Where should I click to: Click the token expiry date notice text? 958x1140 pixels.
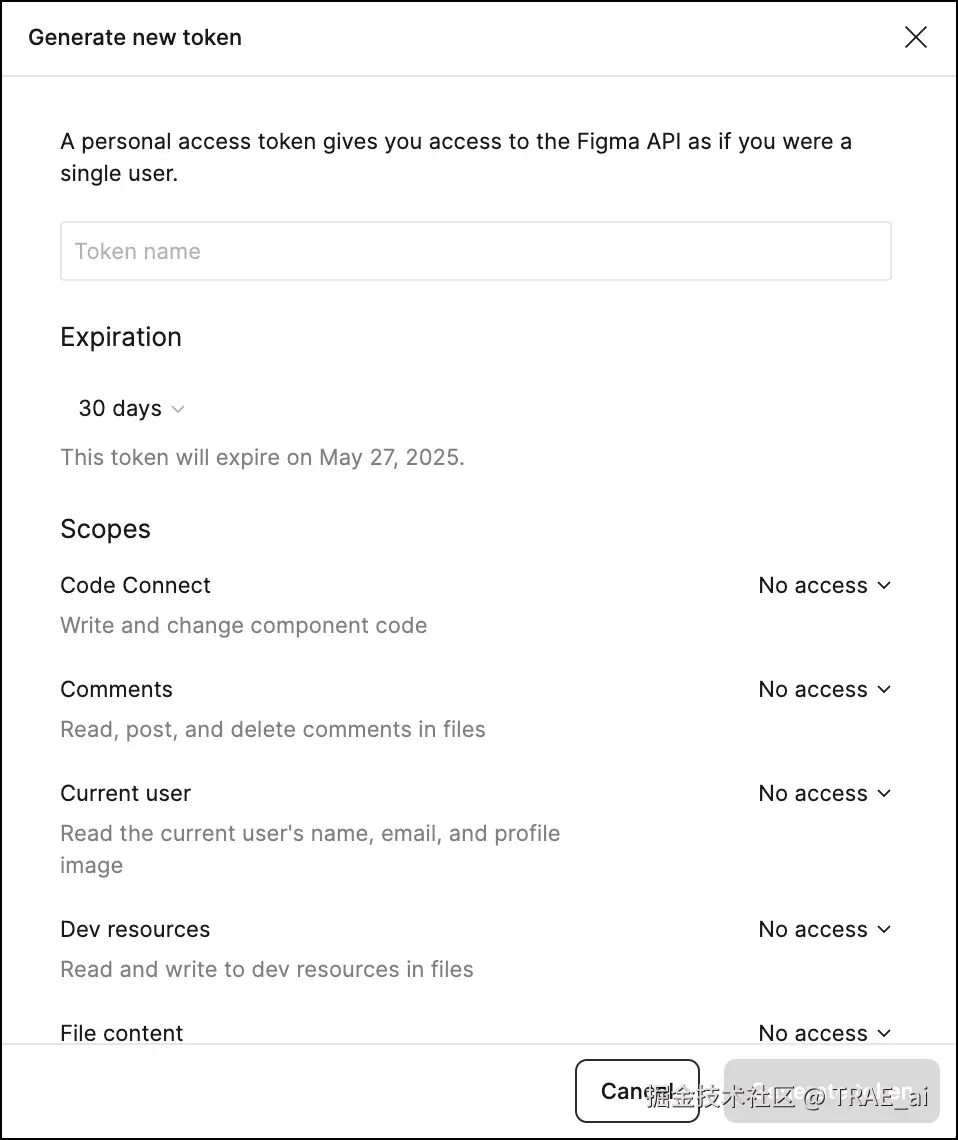click(262, 458)
